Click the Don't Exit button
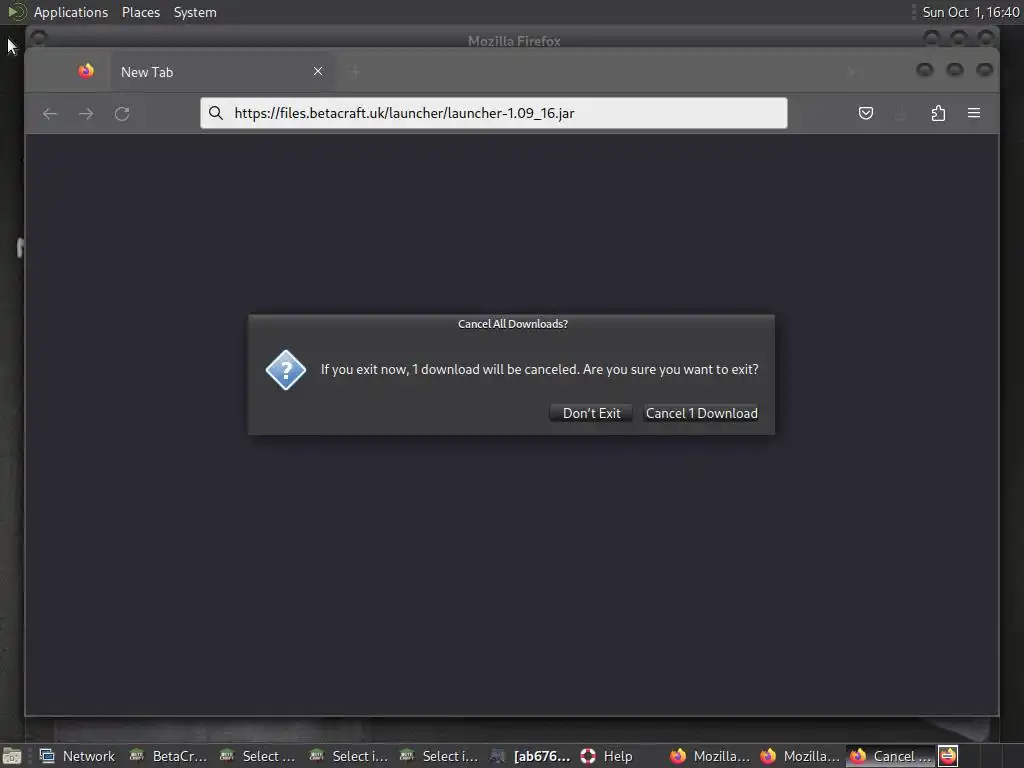Viewport: 1024px width, 768px height. click(x=591, y=413)
